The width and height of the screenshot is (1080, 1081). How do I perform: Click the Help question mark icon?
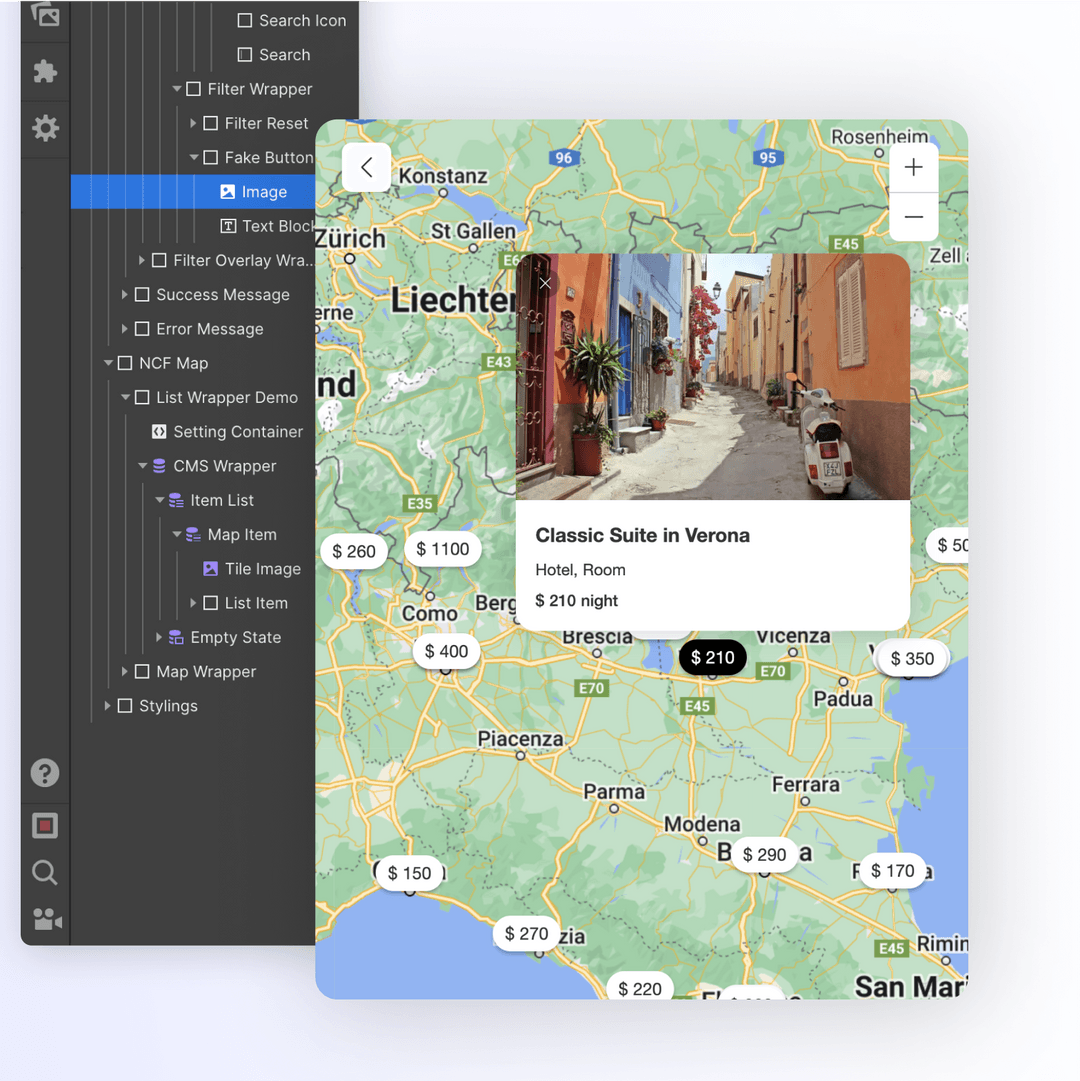[44, 773]
